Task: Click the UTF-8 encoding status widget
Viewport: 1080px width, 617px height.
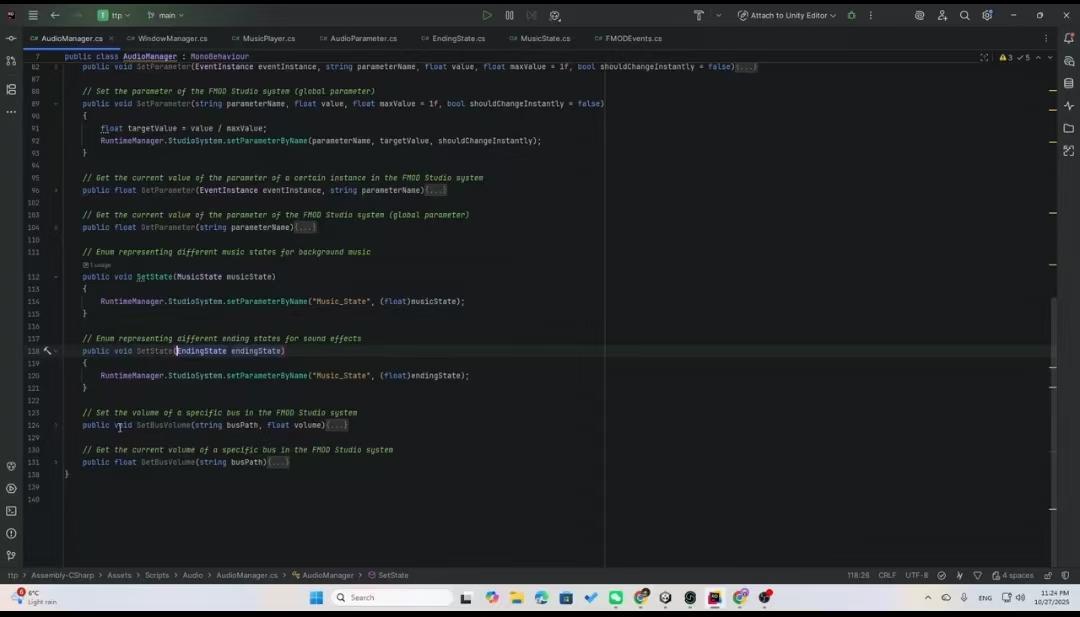Action: pyautogui.click(x=916, y=575)
